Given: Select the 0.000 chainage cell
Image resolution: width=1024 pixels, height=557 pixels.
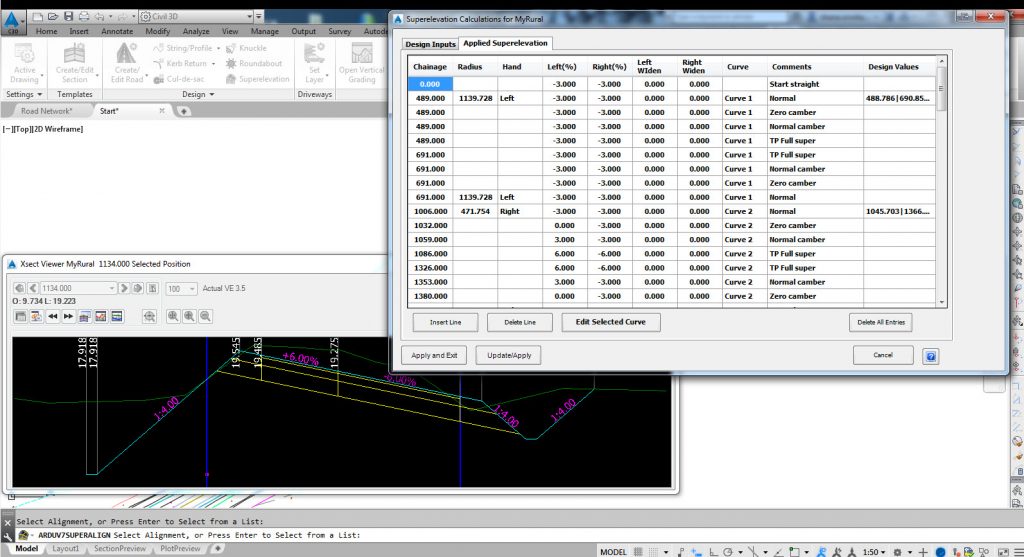Looking at the screenshot, I should click(x=430, y=84).
